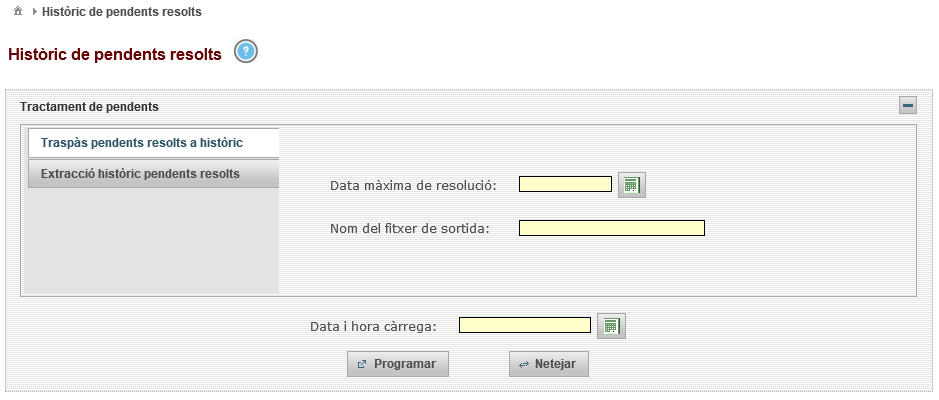This screenshot has height=400, width=939.
Task: Focus the Data i hora càrrega field
Action: click(x=525, y=325)
